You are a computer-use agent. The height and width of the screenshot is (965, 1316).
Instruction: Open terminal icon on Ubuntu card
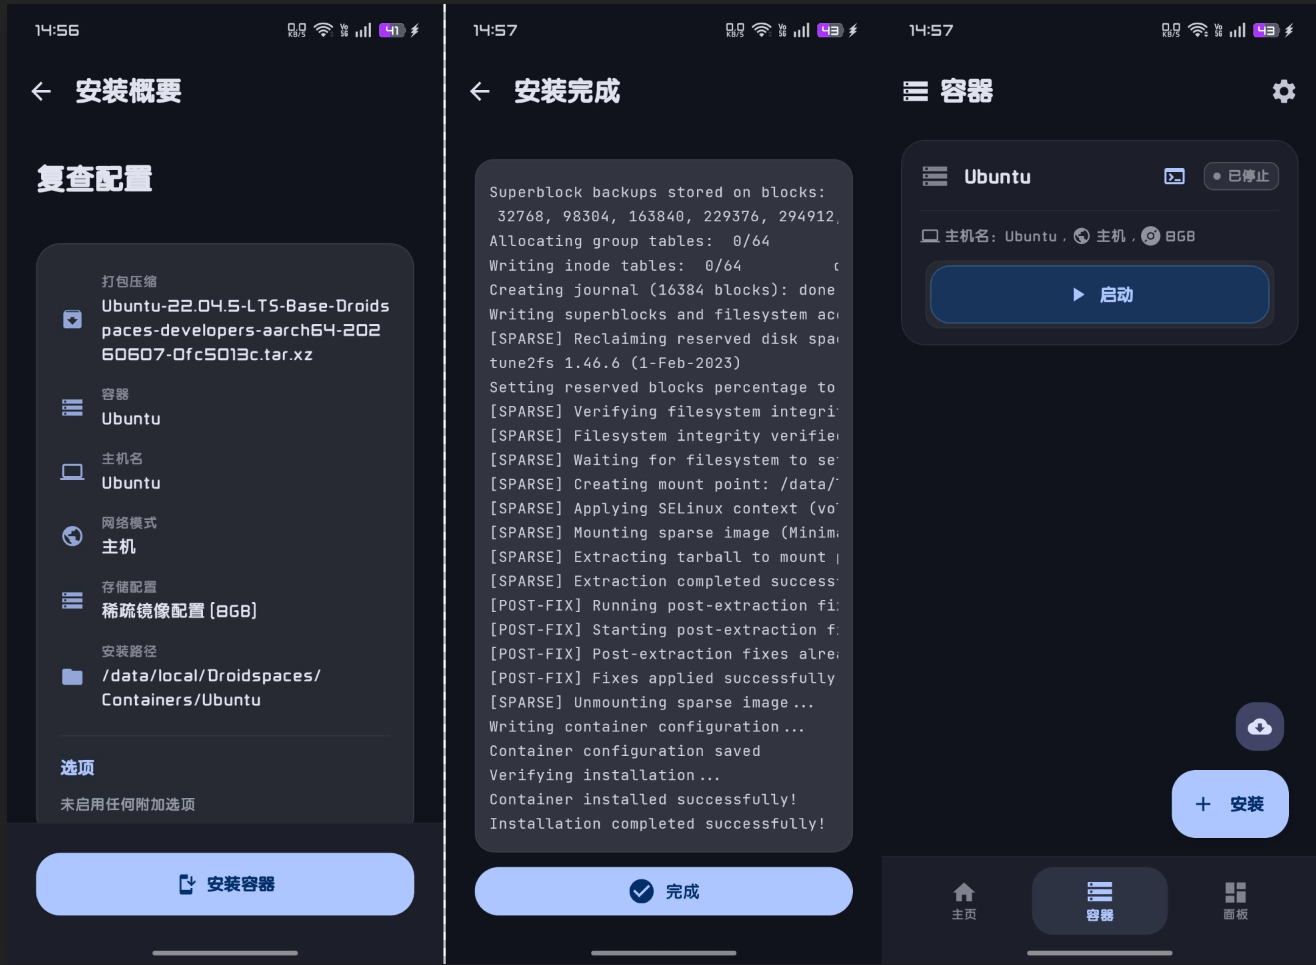1175,177
